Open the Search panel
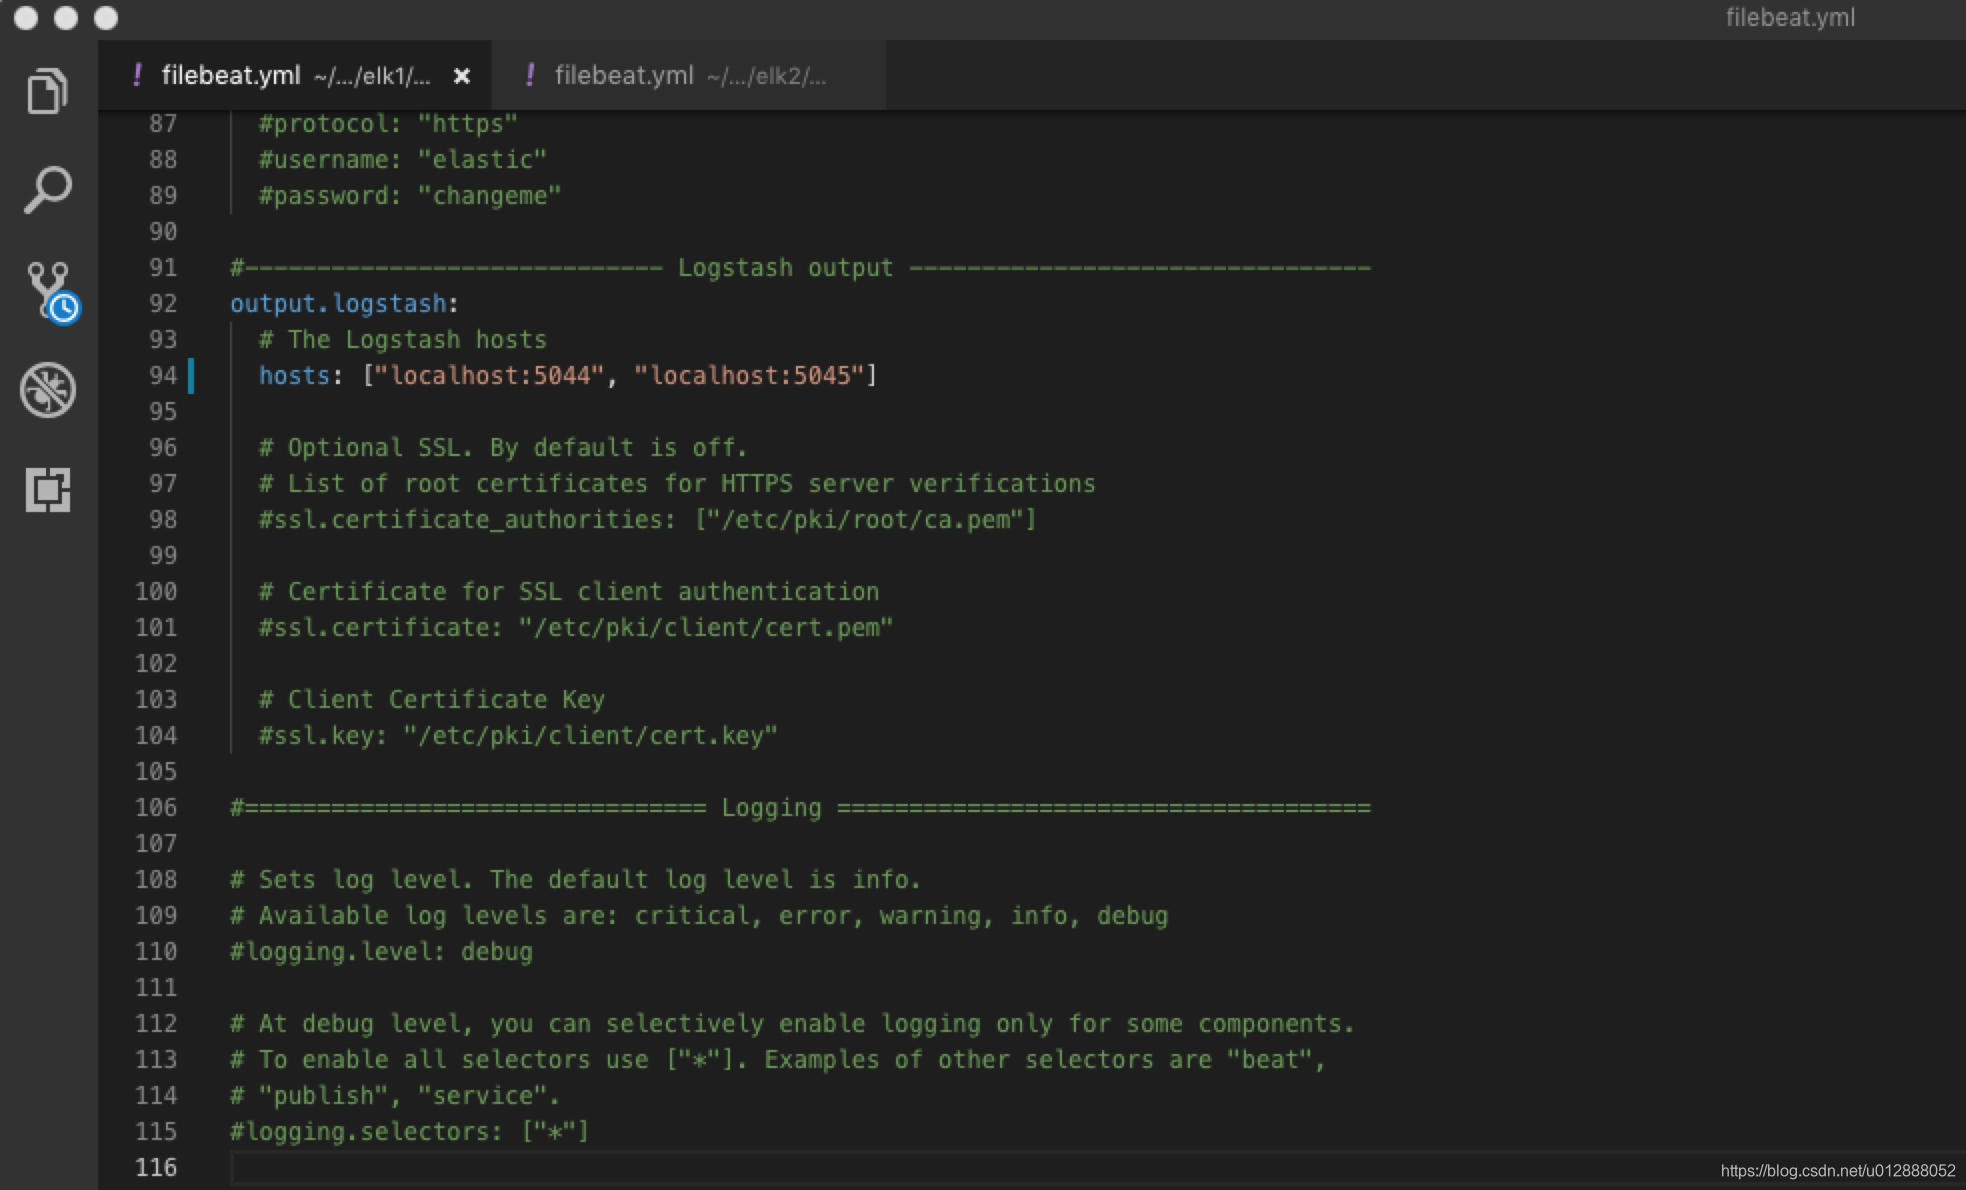1966x1190 pixels. click(x=47, y=190)
